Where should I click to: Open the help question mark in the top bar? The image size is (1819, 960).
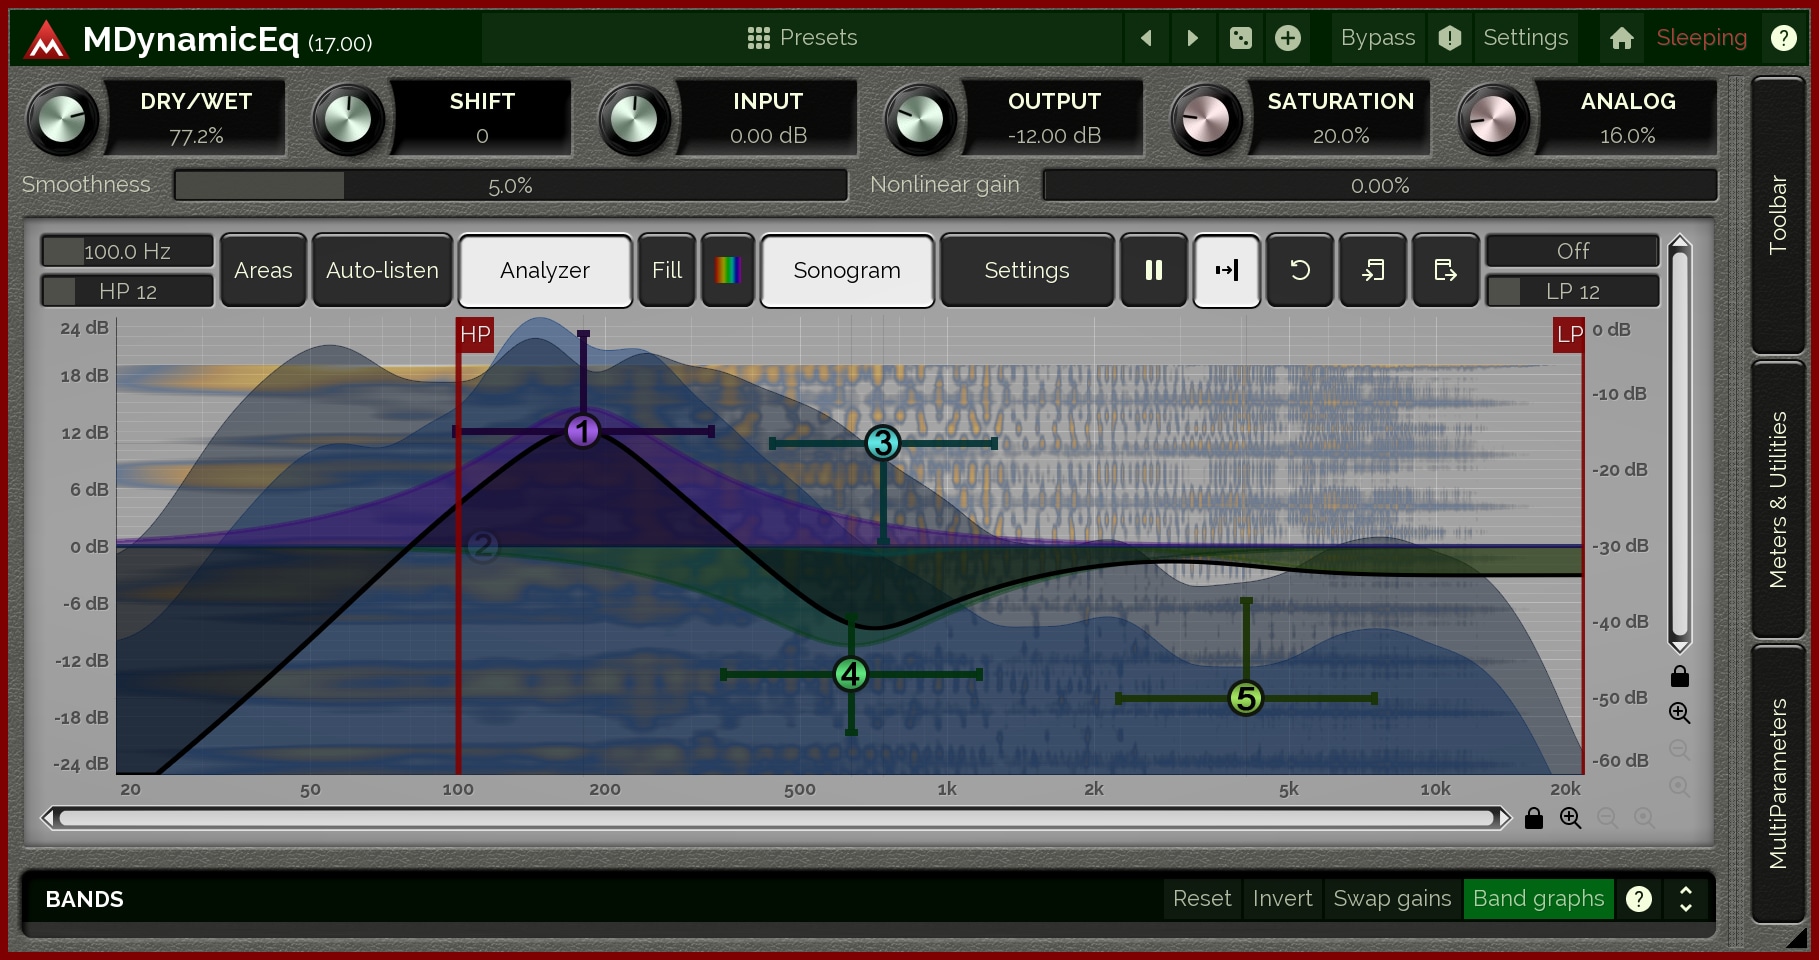1783,38
